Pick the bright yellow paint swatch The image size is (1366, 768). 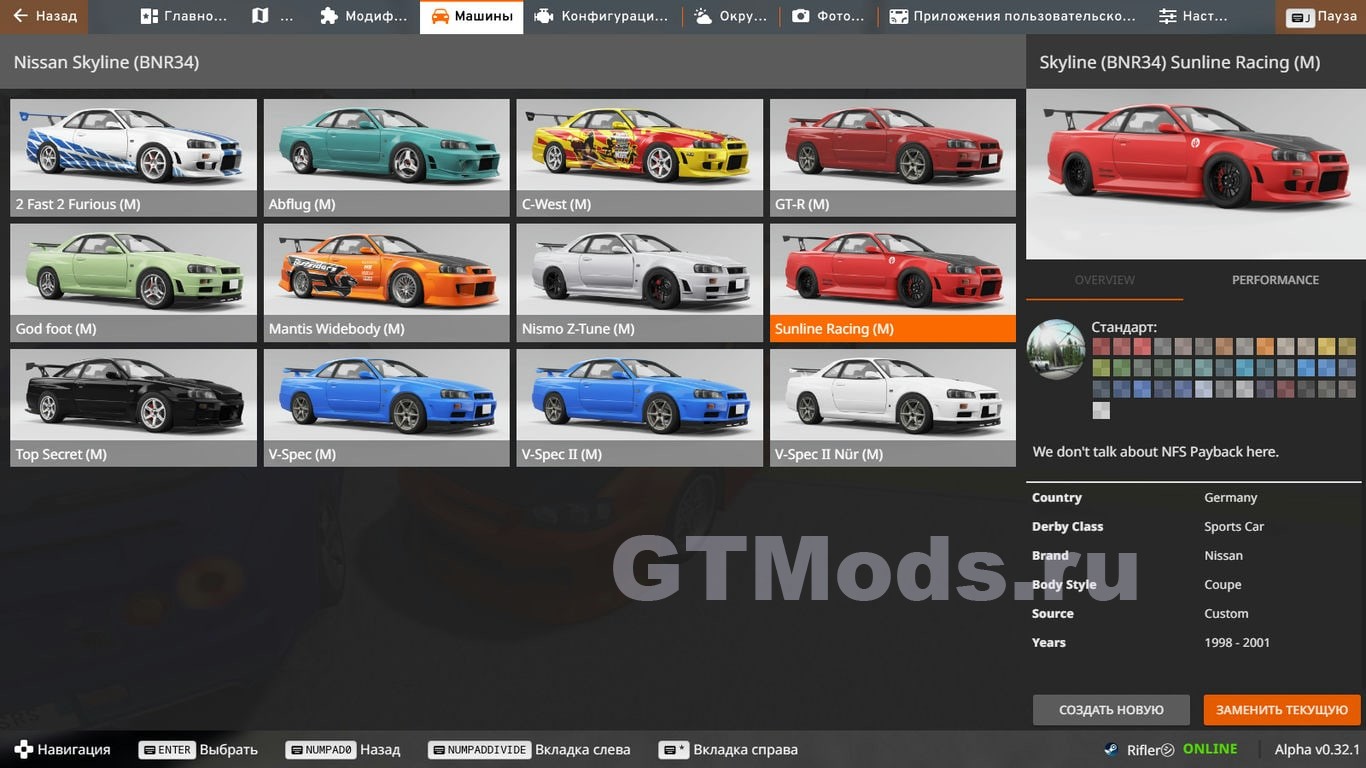click(x=1326, y=347)
